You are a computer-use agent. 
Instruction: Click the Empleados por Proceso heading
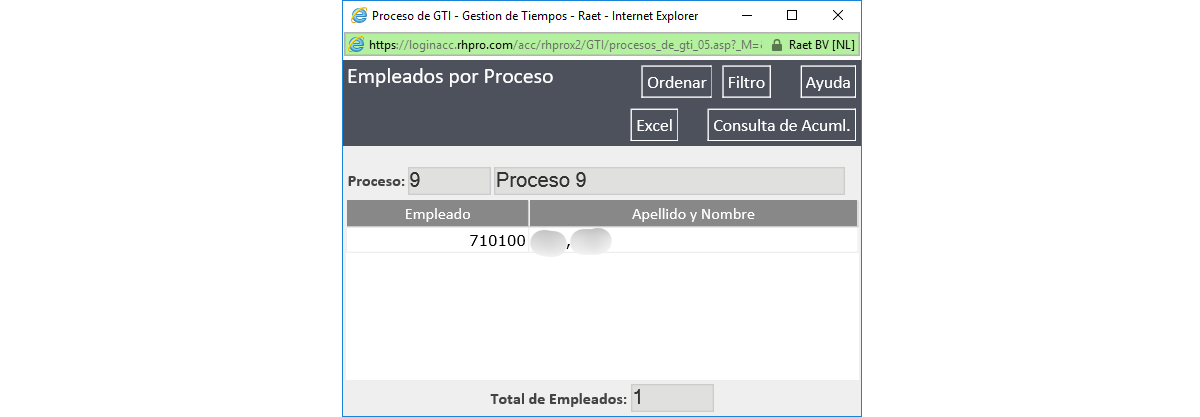point(450,76)
